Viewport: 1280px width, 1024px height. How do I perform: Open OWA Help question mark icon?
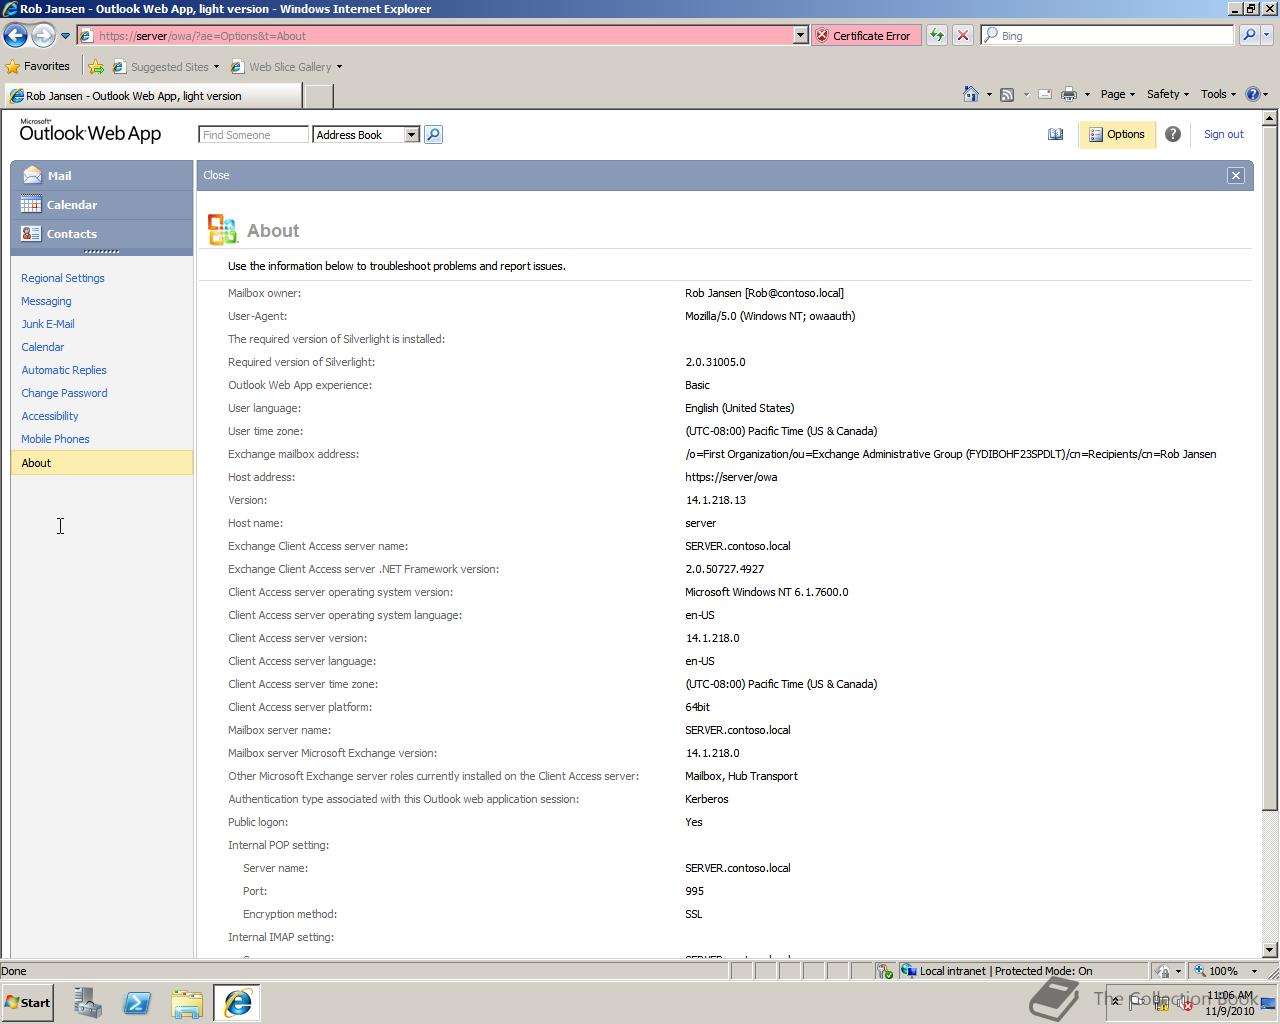tap(1173, 134)
